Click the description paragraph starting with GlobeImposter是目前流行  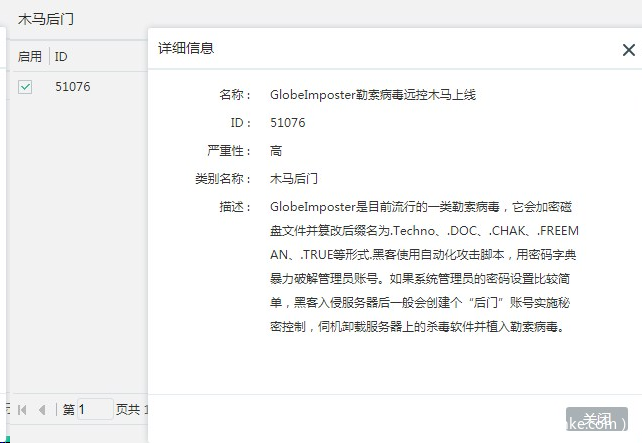pyautogui.click(x=424, y=267)
